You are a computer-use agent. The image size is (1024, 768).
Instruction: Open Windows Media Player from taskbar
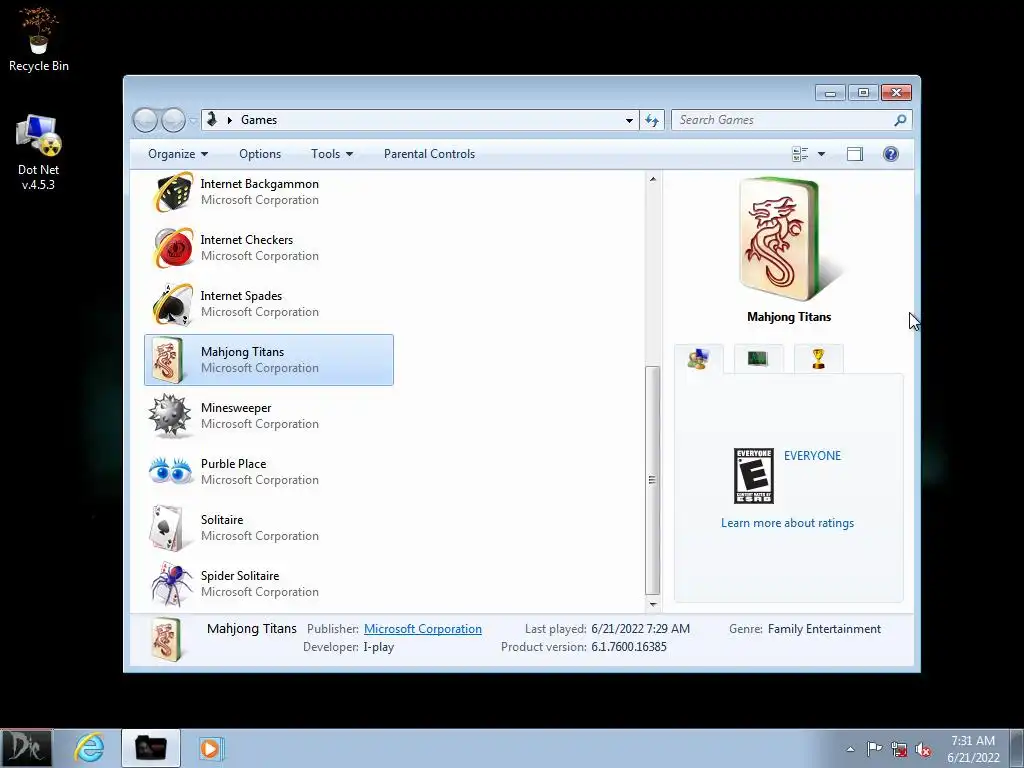point(211,748)
